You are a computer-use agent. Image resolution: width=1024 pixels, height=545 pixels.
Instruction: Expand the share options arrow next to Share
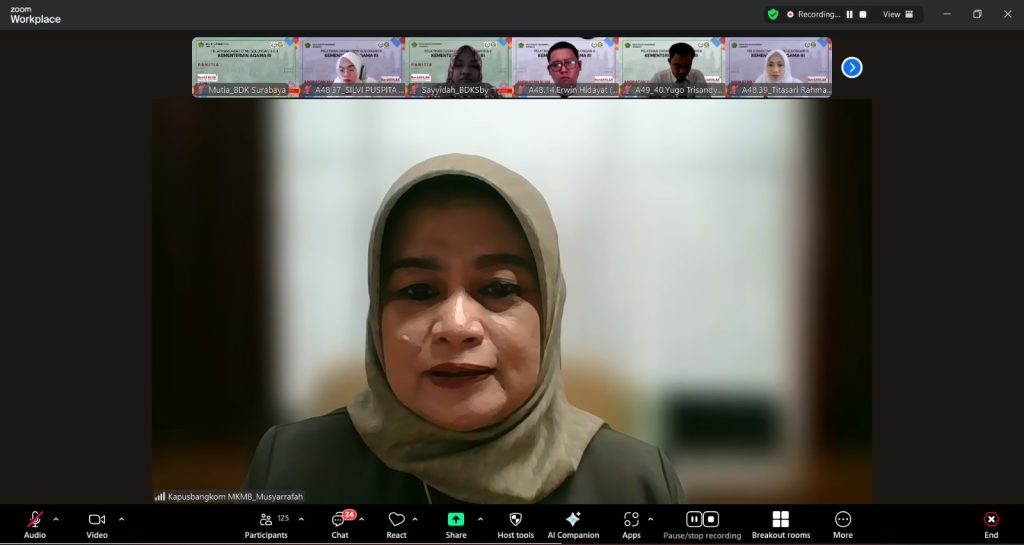tap(480, 519)
